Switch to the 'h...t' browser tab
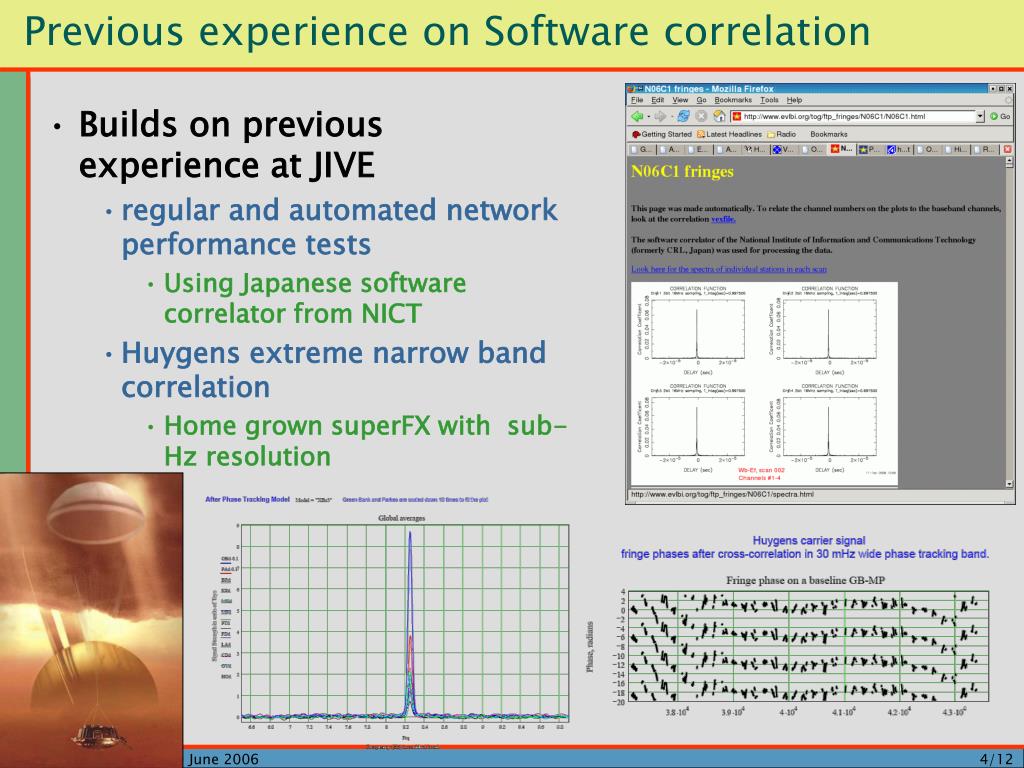 click(x=899, y=150)
